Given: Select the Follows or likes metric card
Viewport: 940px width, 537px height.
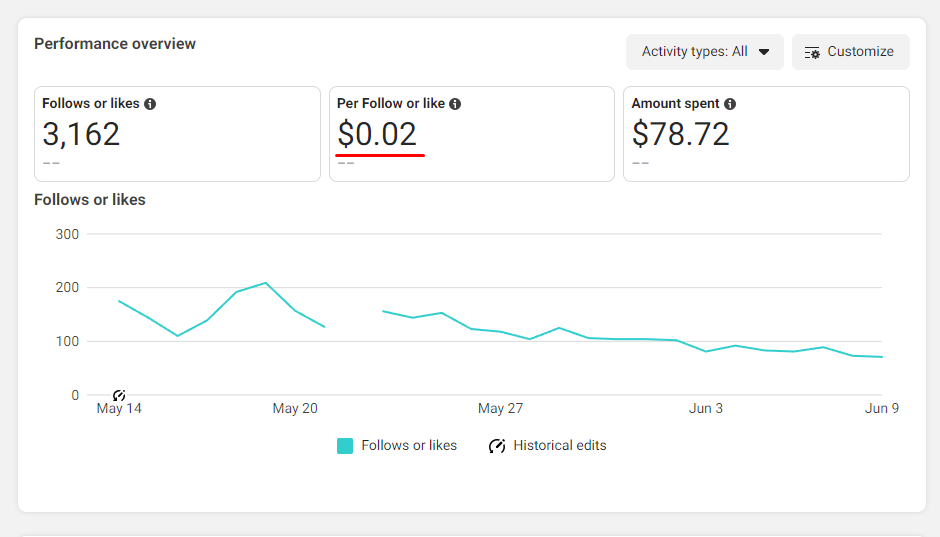Looking at the screenshot, I should coord(177,134).
